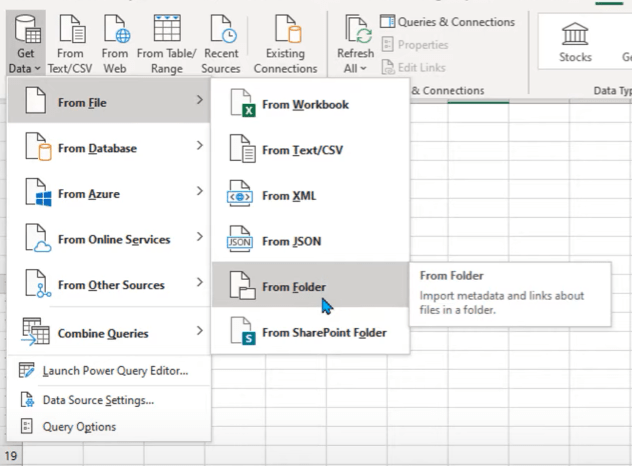The height and width of the screenshot is (466, 632).
Task: Choose From XML in submenu
Action: pyautogui.click(x=310, y=196)
